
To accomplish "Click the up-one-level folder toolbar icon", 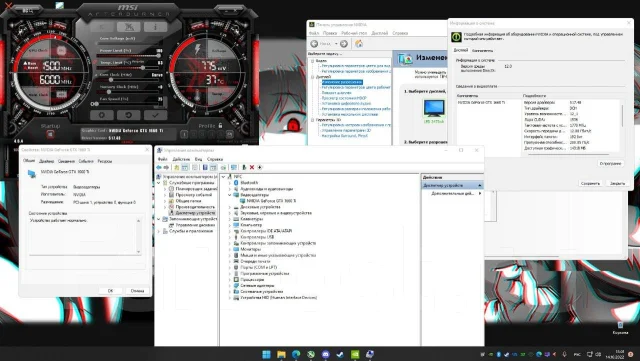I will click(x=177, y=167).
